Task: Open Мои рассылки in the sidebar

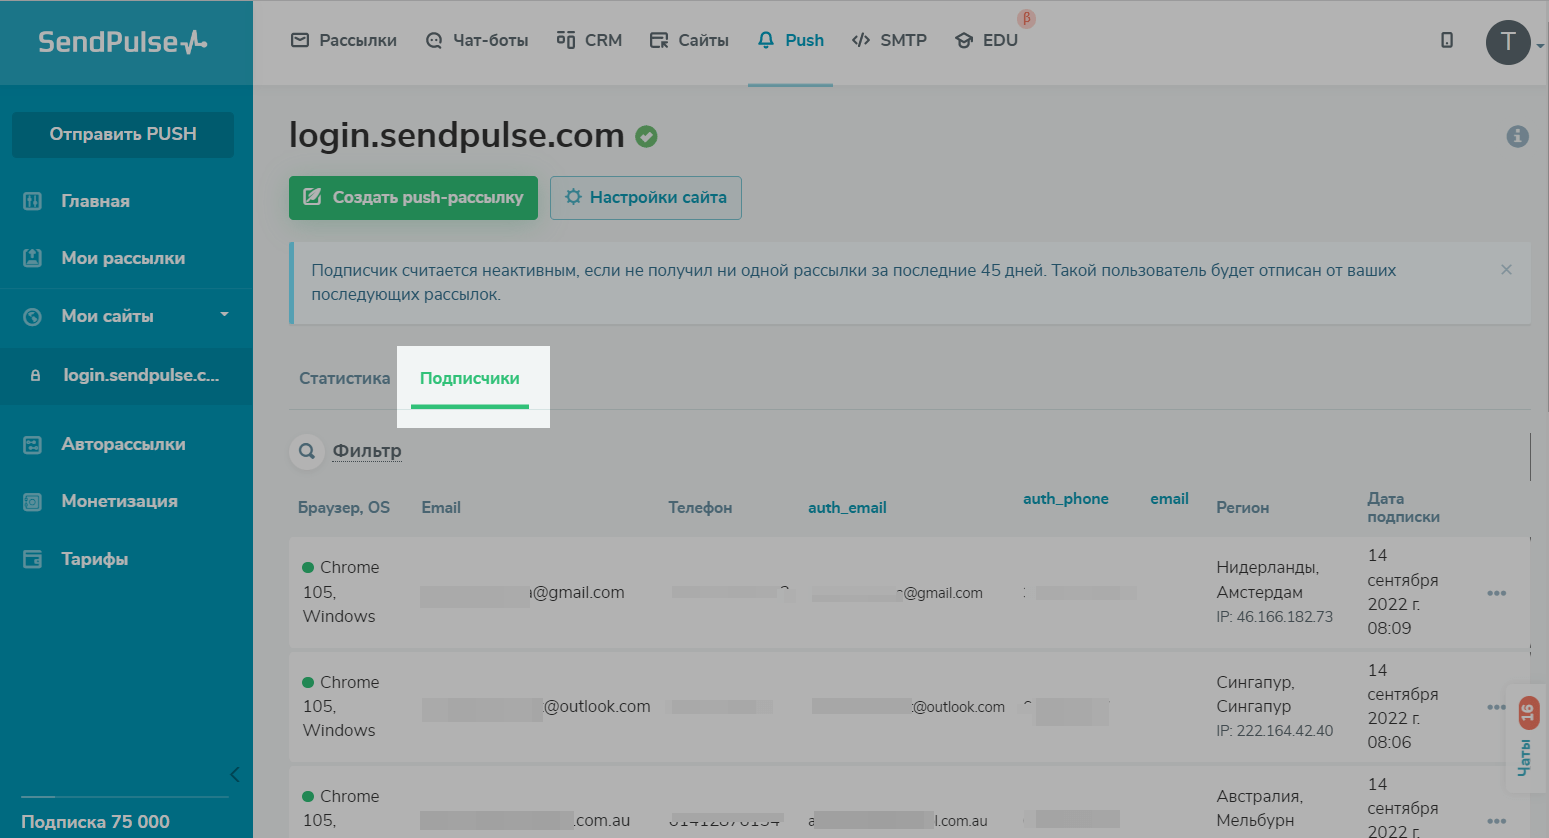Action: 123,258
